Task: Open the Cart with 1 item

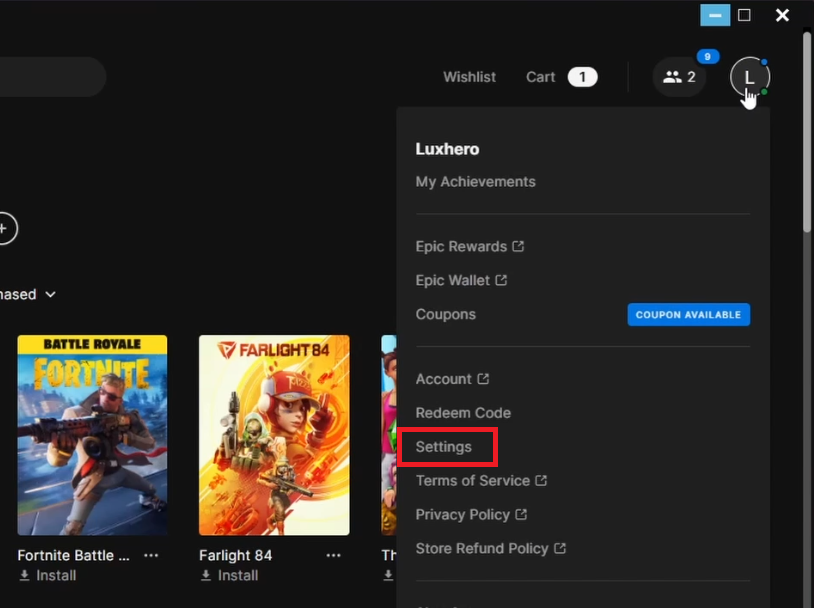Action: pyautogui.click(x=561, y=77)
